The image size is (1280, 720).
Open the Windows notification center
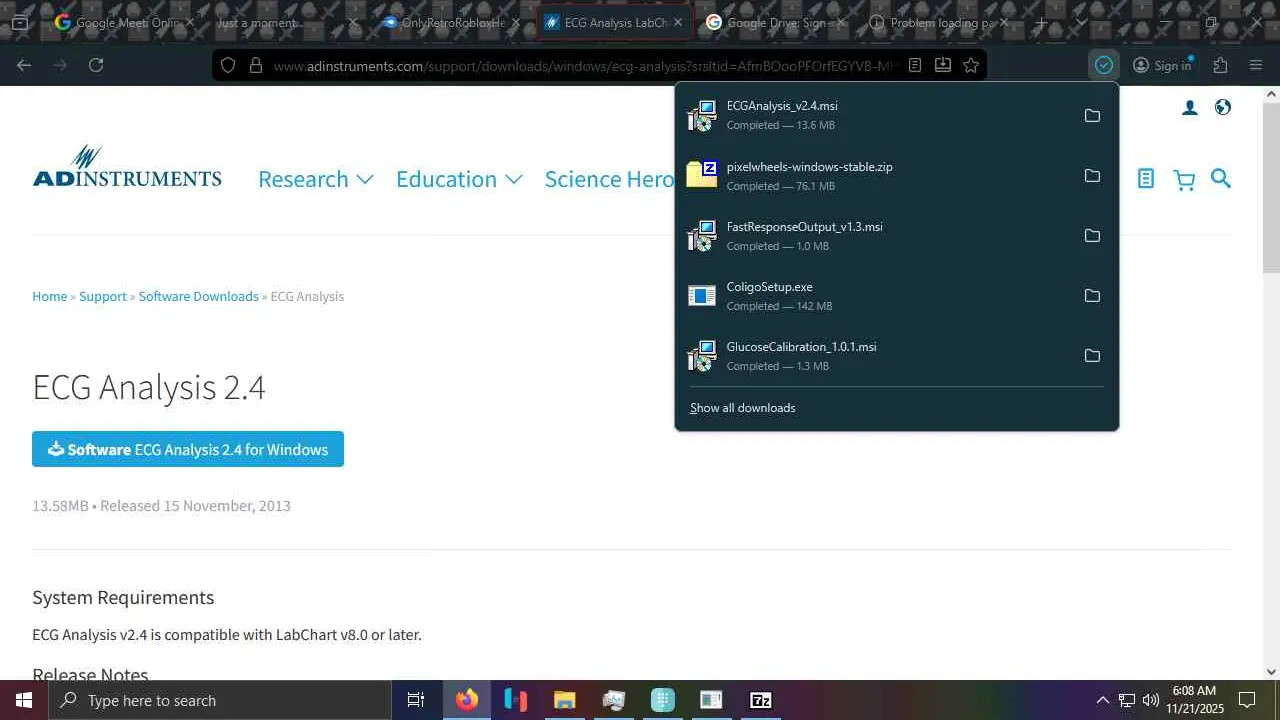1247,700
